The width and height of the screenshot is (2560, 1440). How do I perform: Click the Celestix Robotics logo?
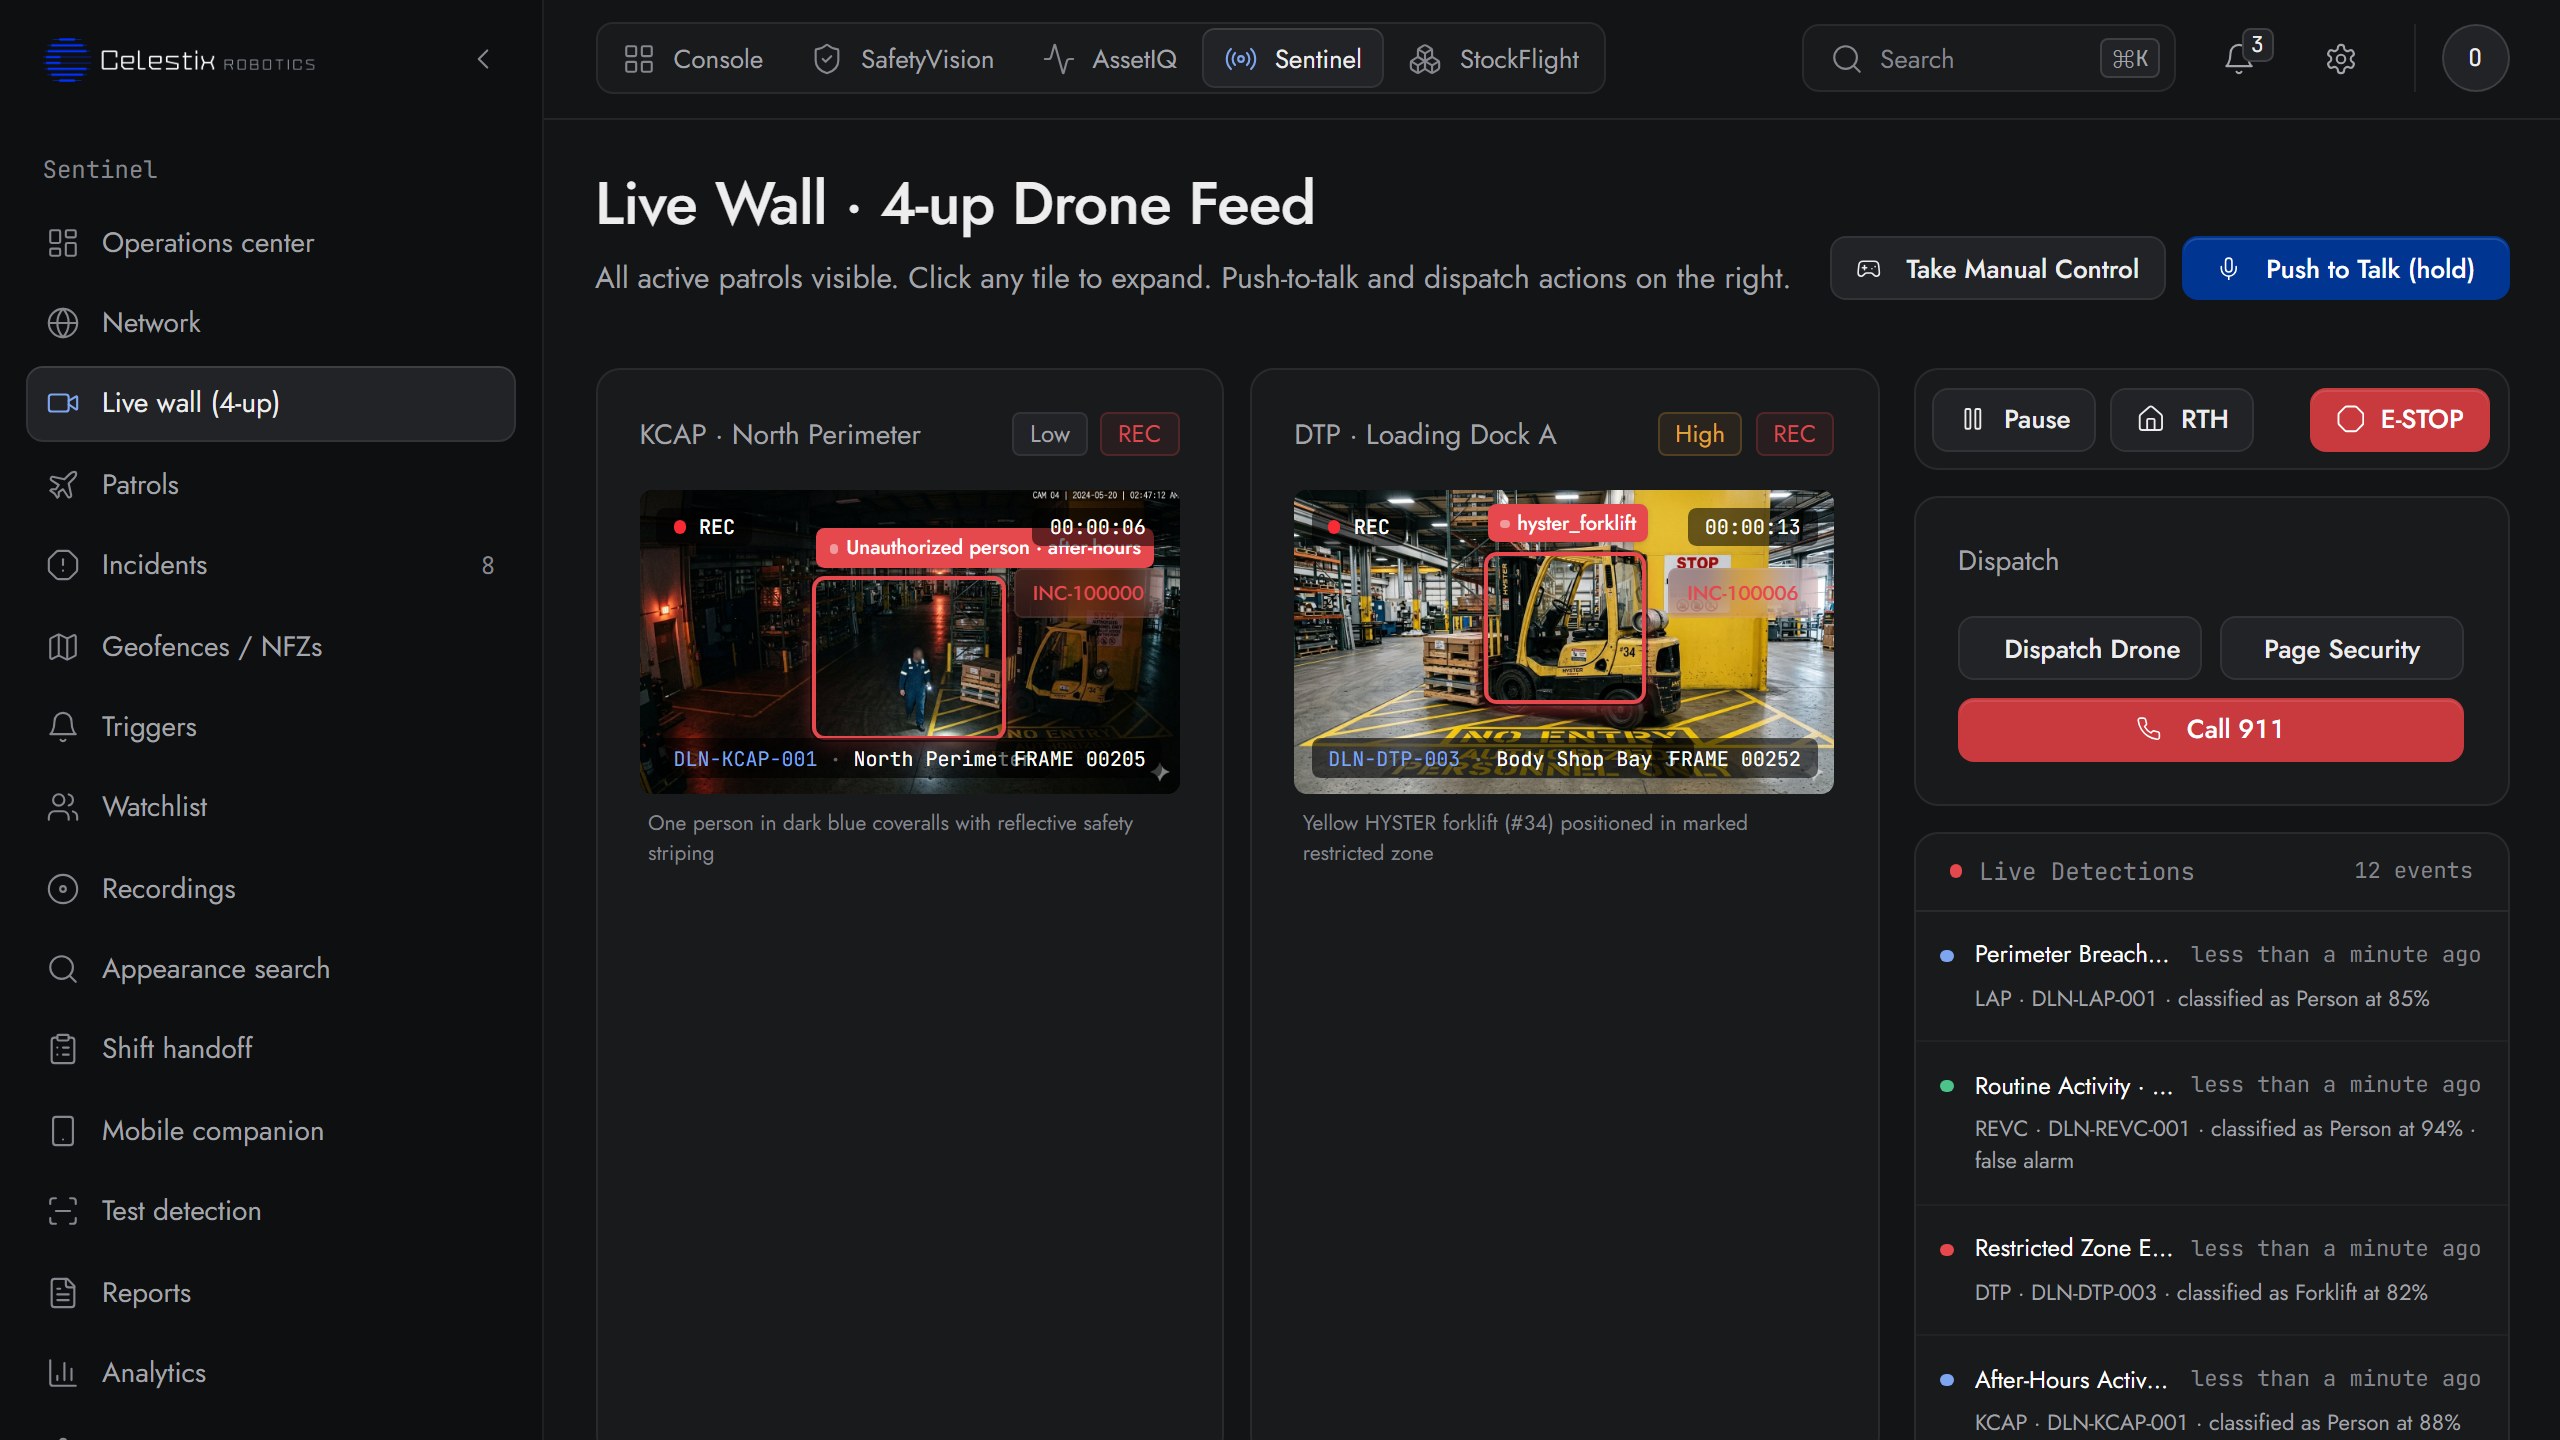pyautogui.click(x=180, y=60)
